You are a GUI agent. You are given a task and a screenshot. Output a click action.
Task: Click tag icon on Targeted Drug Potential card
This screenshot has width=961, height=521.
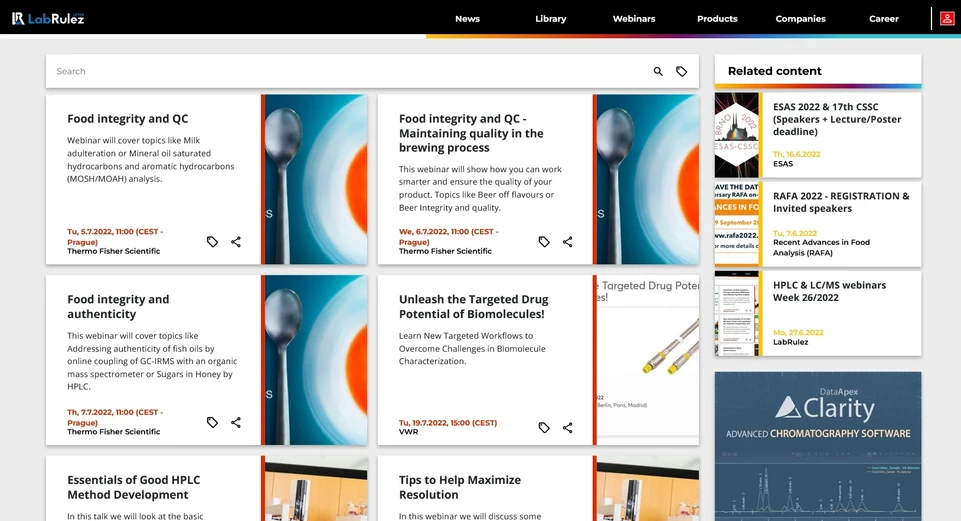[x=544, y=427]
